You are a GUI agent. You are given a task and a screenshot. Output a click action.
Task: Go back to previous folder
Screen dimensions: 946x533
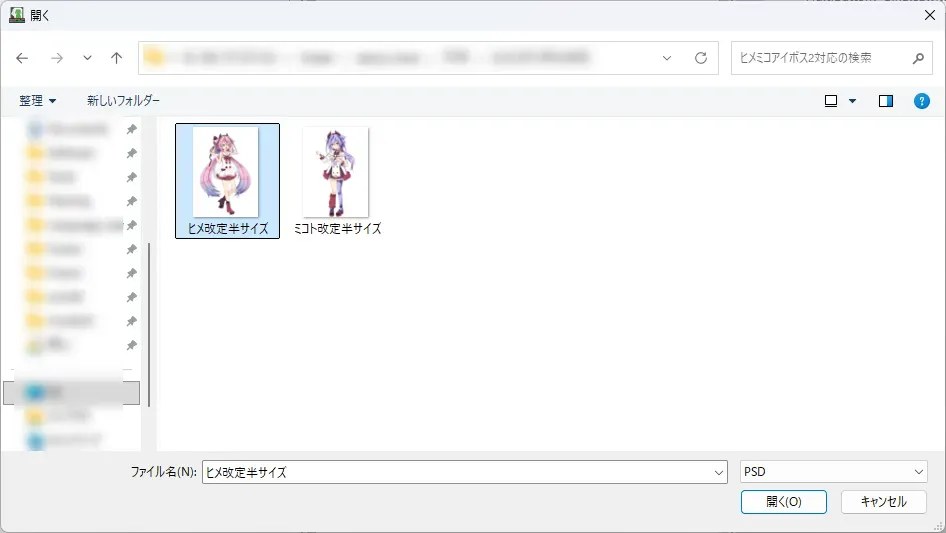pyautogui.click(x=22, y=58)
